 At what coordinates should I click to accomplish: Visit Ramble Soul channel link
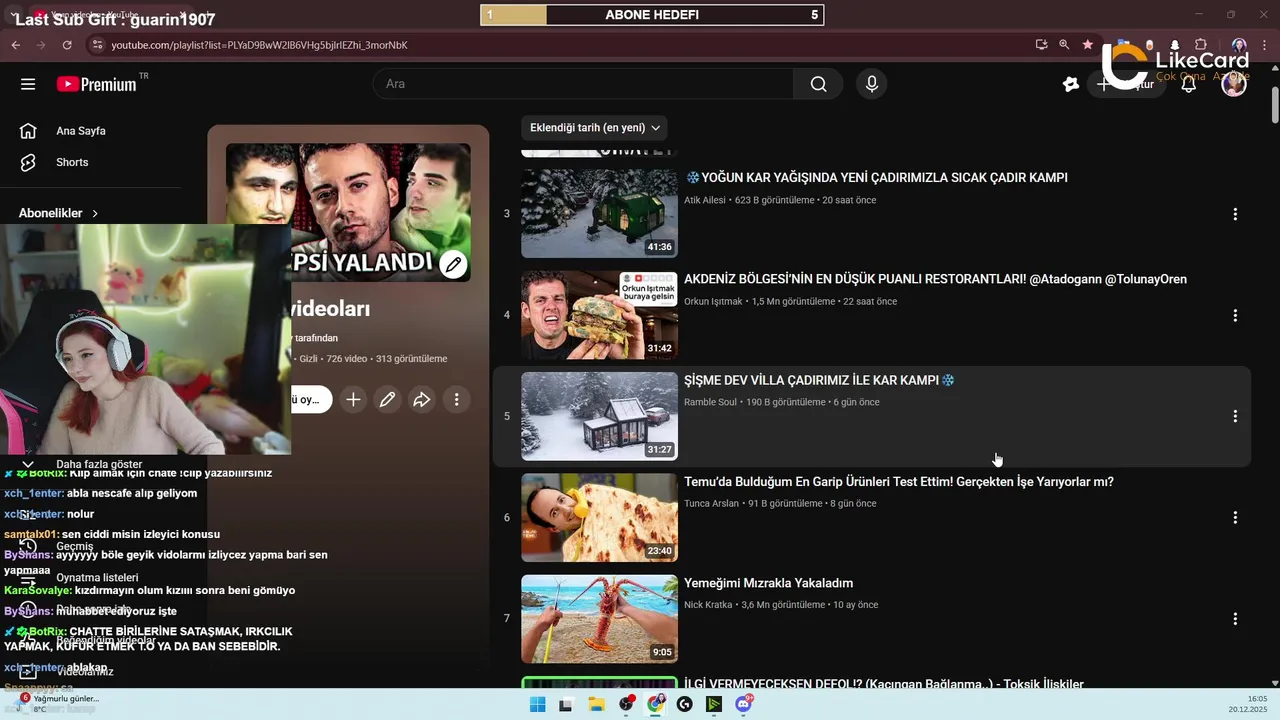pyautogui.click(x=710, y=402)
